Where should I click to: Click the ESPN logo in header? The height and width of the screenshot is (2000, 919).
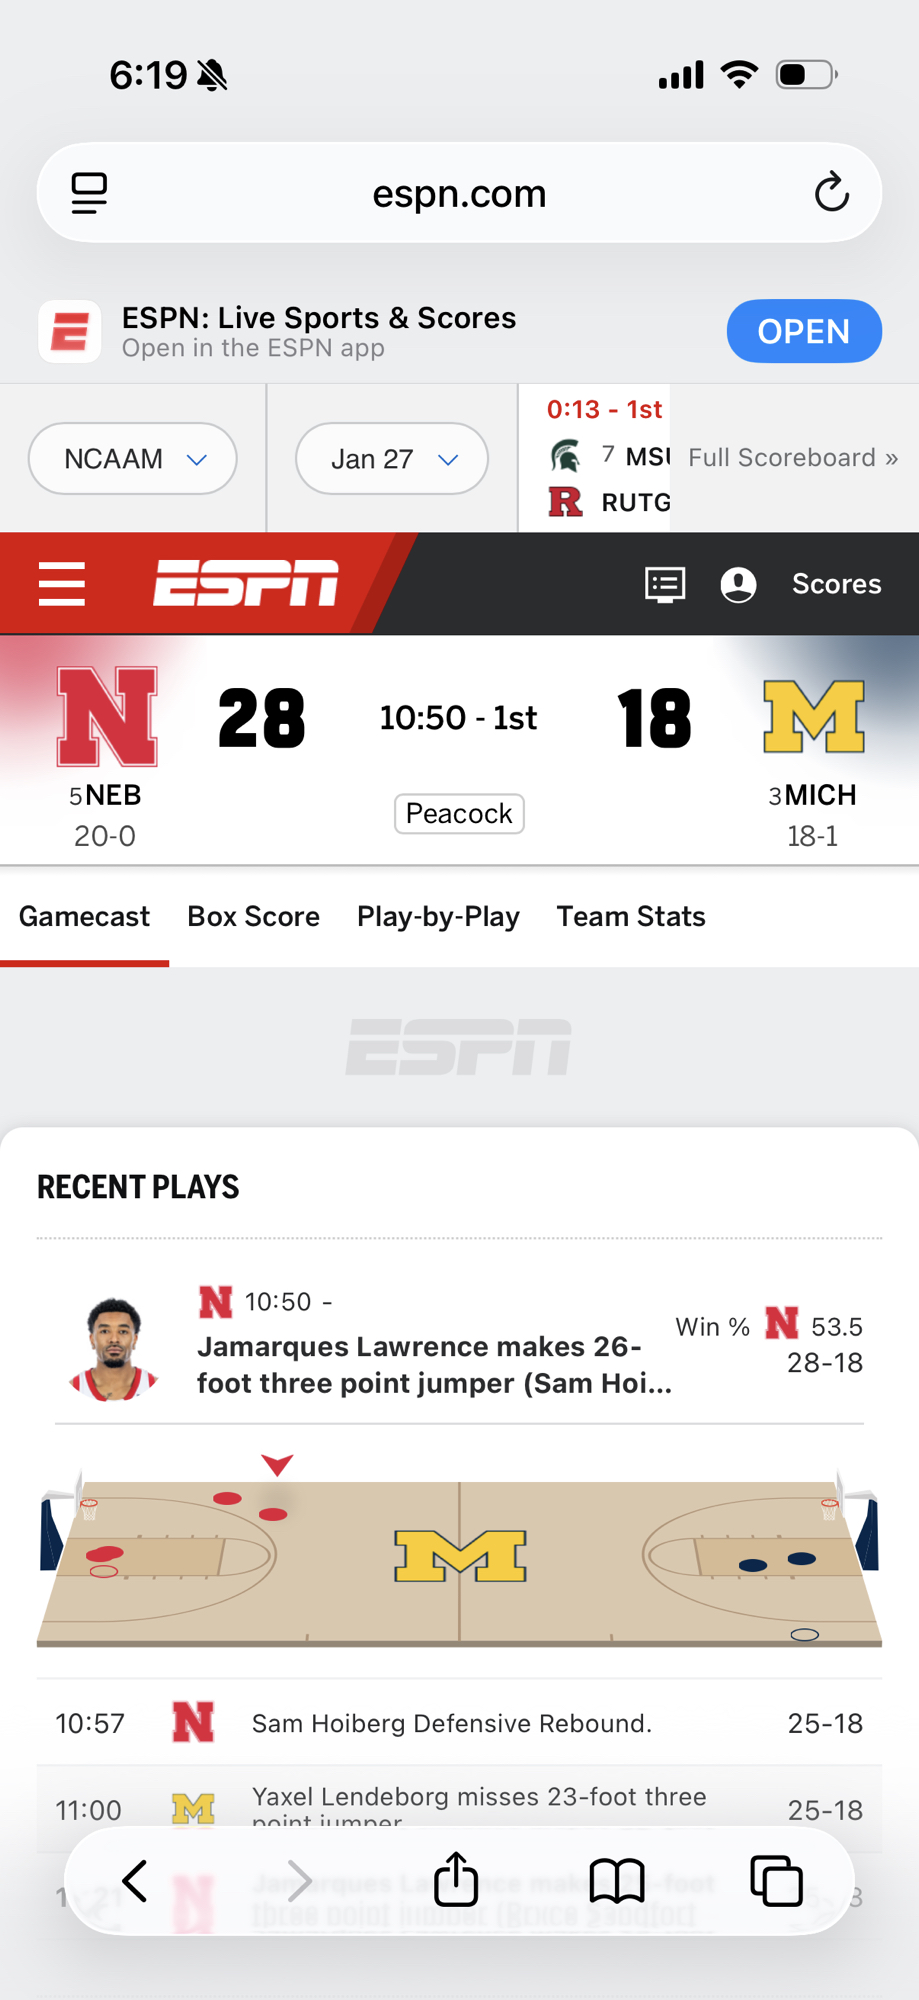[246, 583]
